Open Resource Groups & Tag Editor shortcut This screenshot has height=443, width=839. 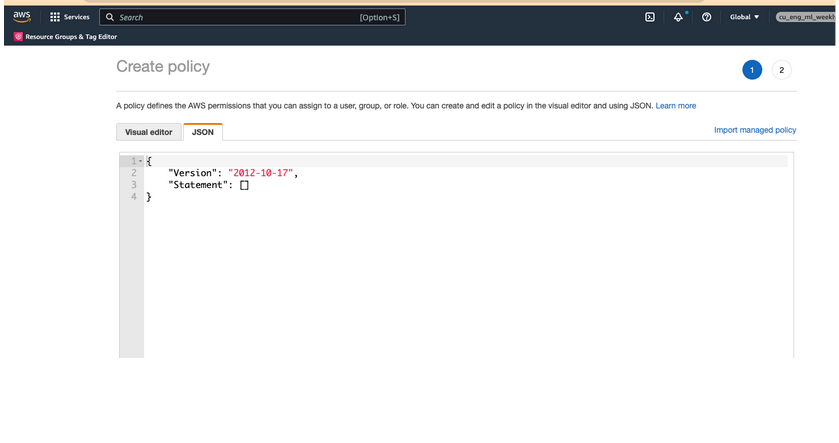[x=66, y=37]
